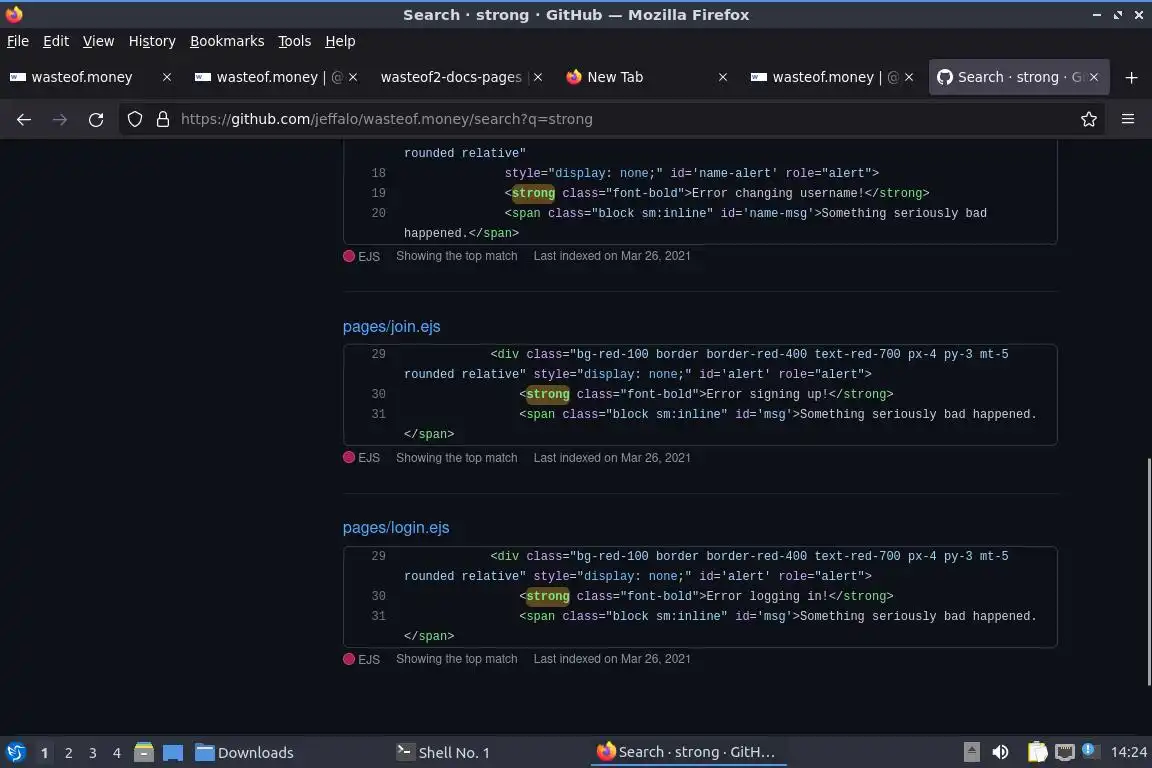
Task: Click the tray up-arrow eject icon
Action: click(971, 753)
